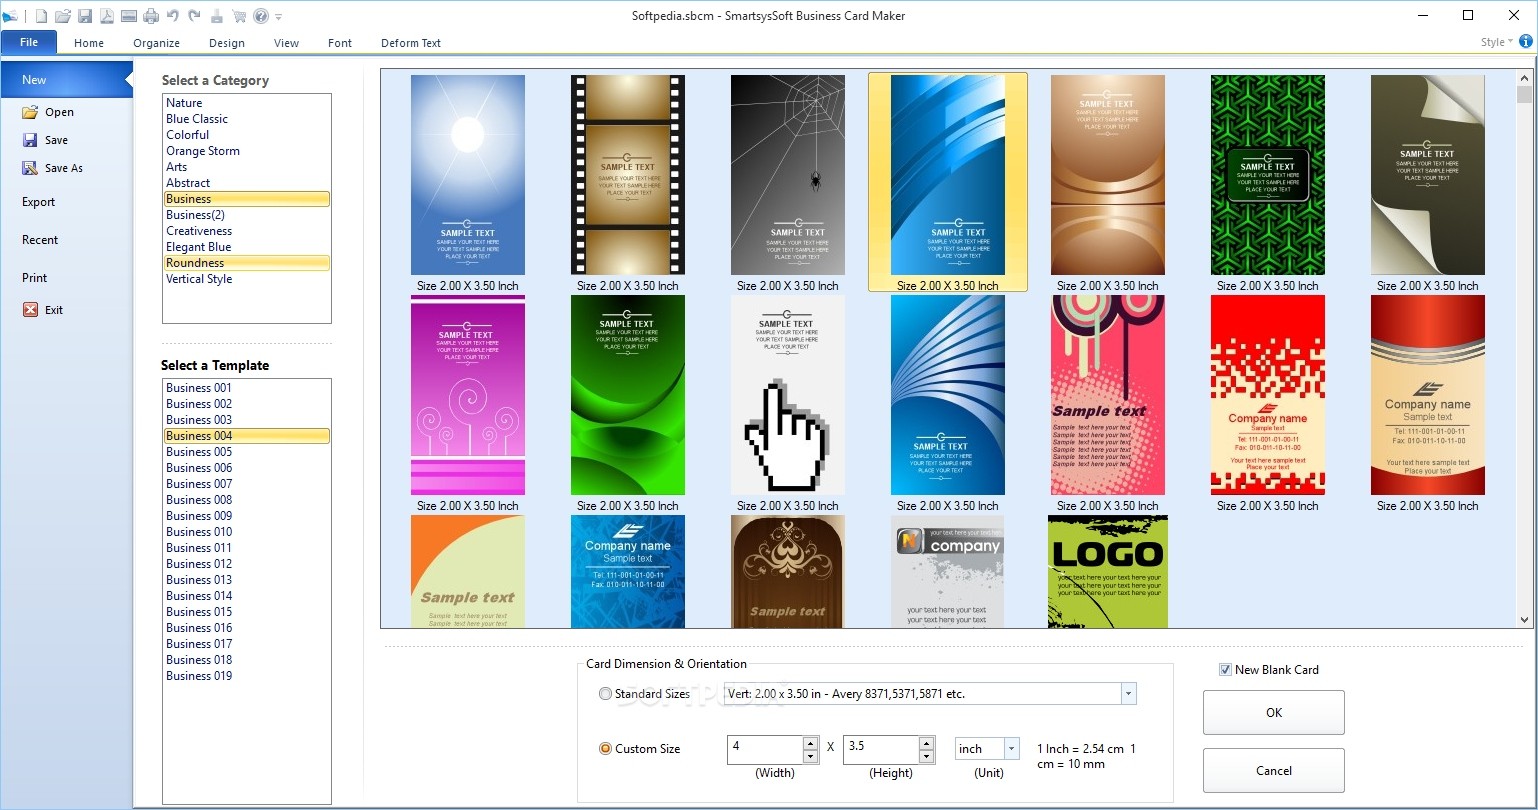The image size is (1538, 810).
Task: Click the app logo icon in title bar
Action: [x=10, y=16]
